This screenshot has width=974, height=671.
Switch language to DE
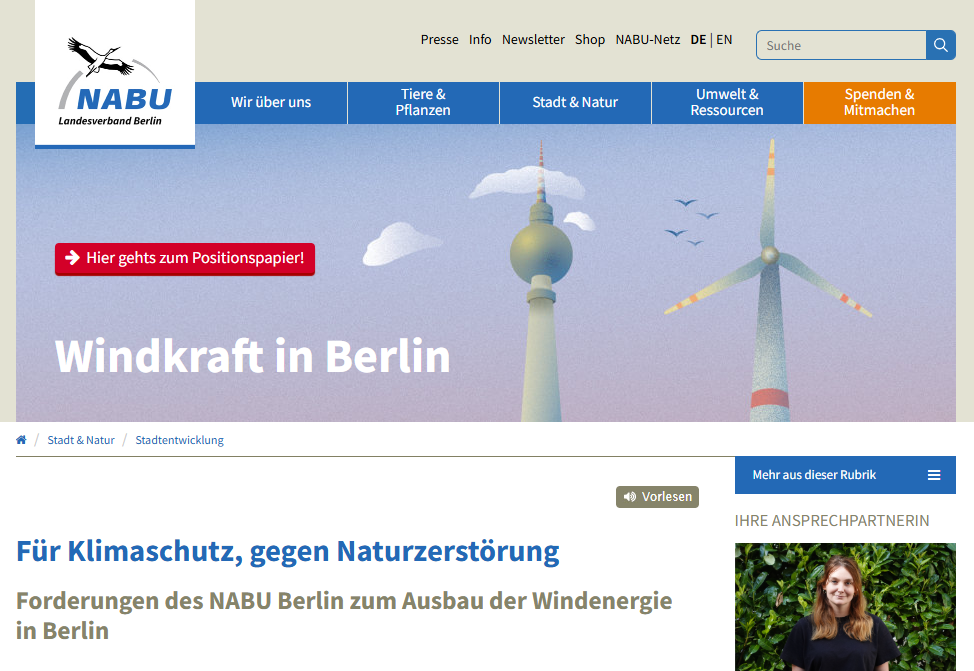point(698,40)
